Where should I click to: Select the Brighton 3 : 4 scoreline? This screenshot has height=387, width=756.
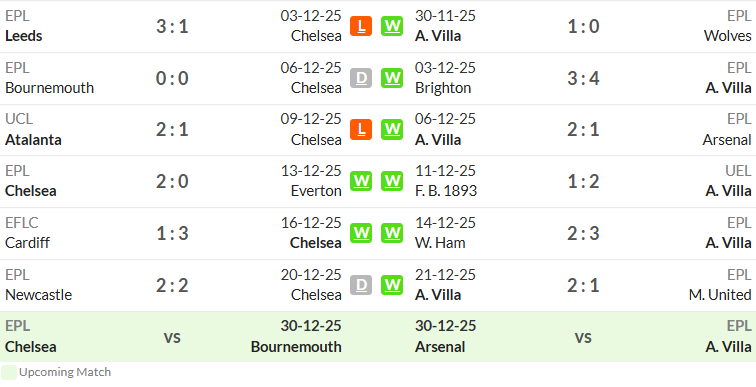[x=583, y=78]
